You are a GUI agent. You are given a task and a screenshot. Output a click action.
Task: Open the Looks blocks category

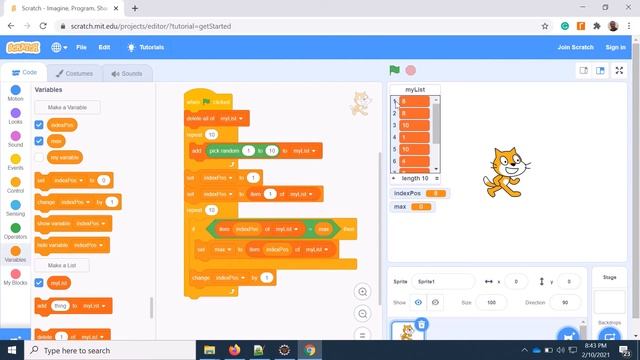(16, 116)
